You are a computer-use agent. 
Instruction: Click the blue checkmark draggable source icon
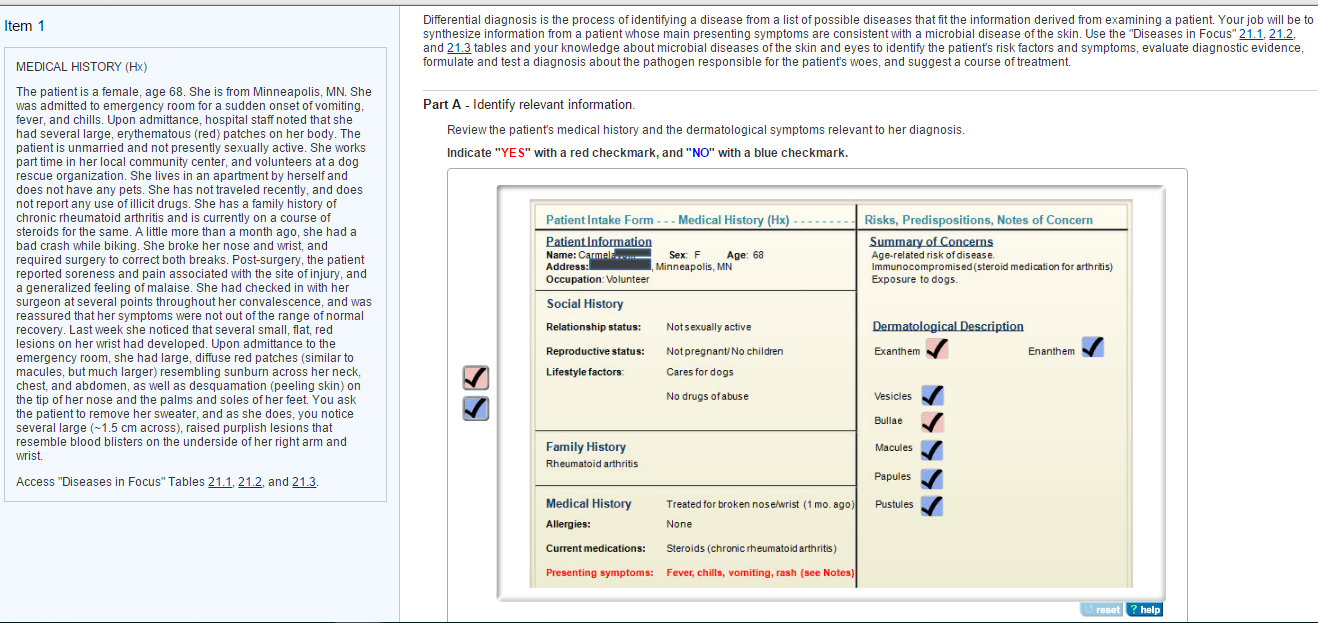[475, 408]
